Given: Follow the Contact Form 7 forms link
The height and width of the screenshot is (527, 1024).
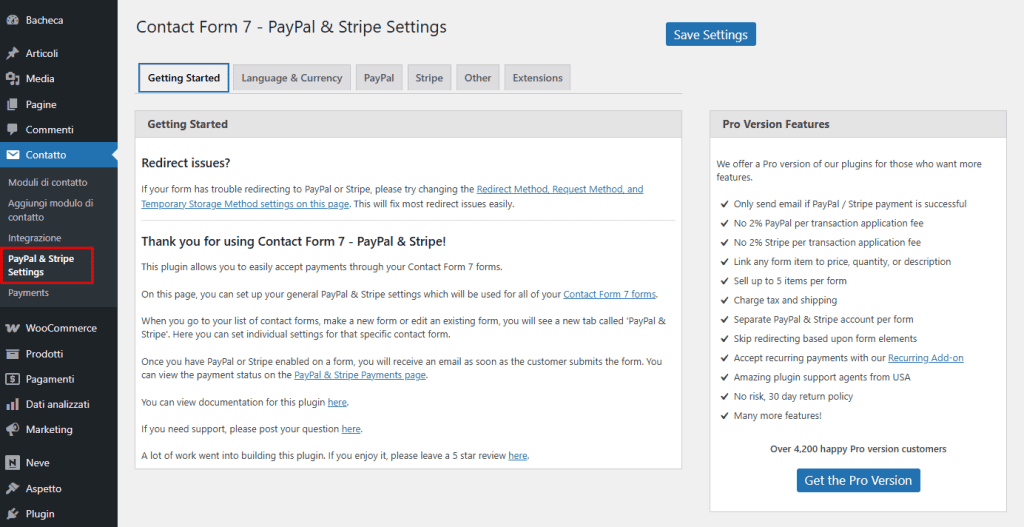Looking at the screenshot, I should [x=609, y=295].
